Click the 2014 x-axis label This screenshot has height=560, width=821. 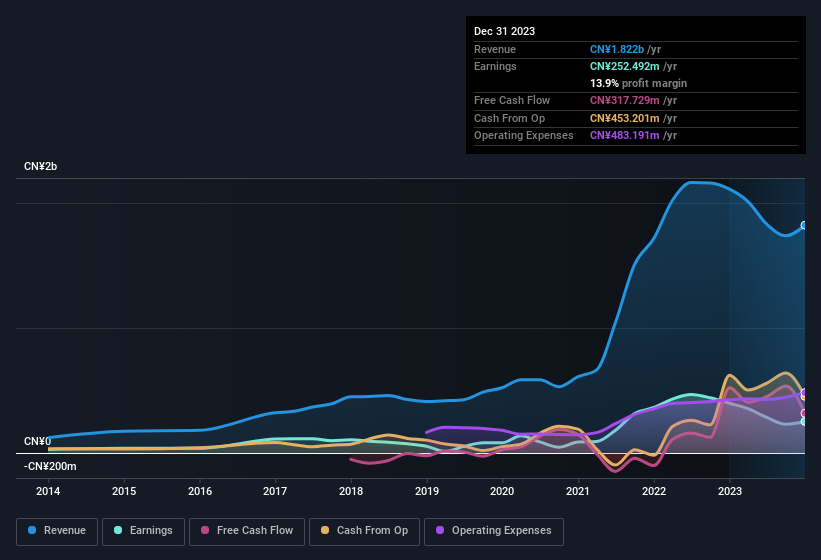pos(48,491)
